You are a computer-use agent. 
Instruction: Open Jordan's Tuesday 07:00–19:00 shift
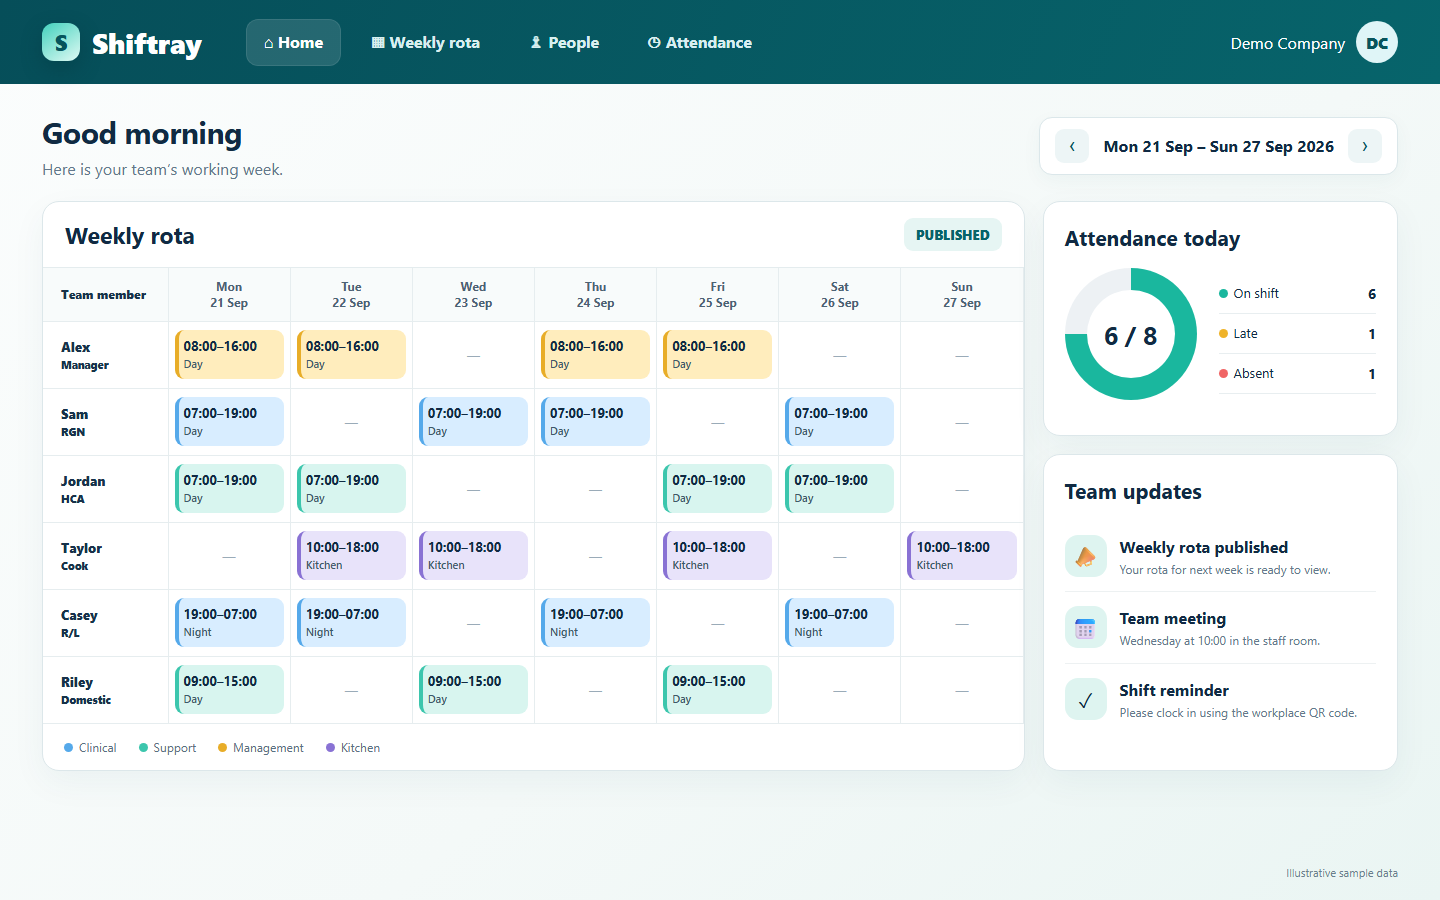click(351, 489)
